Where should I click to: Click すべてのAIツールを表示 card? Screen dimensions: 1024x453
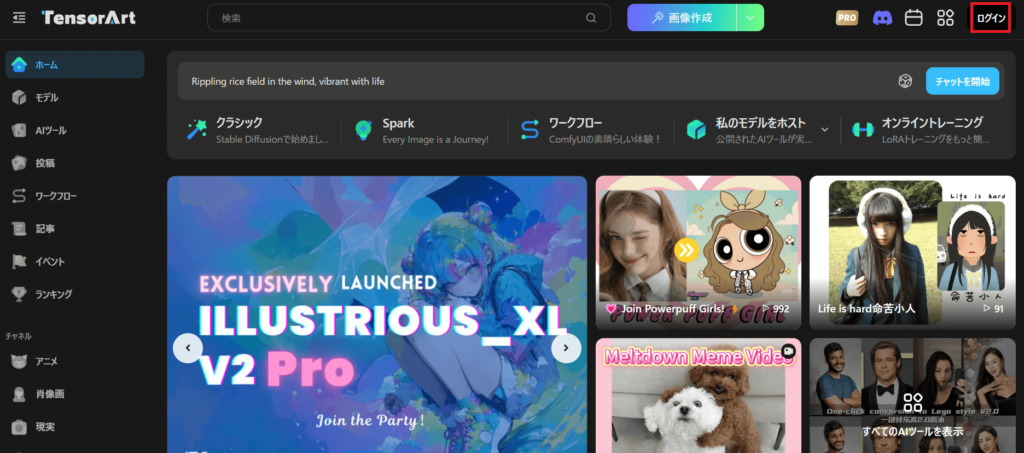[x=912, y=396]
